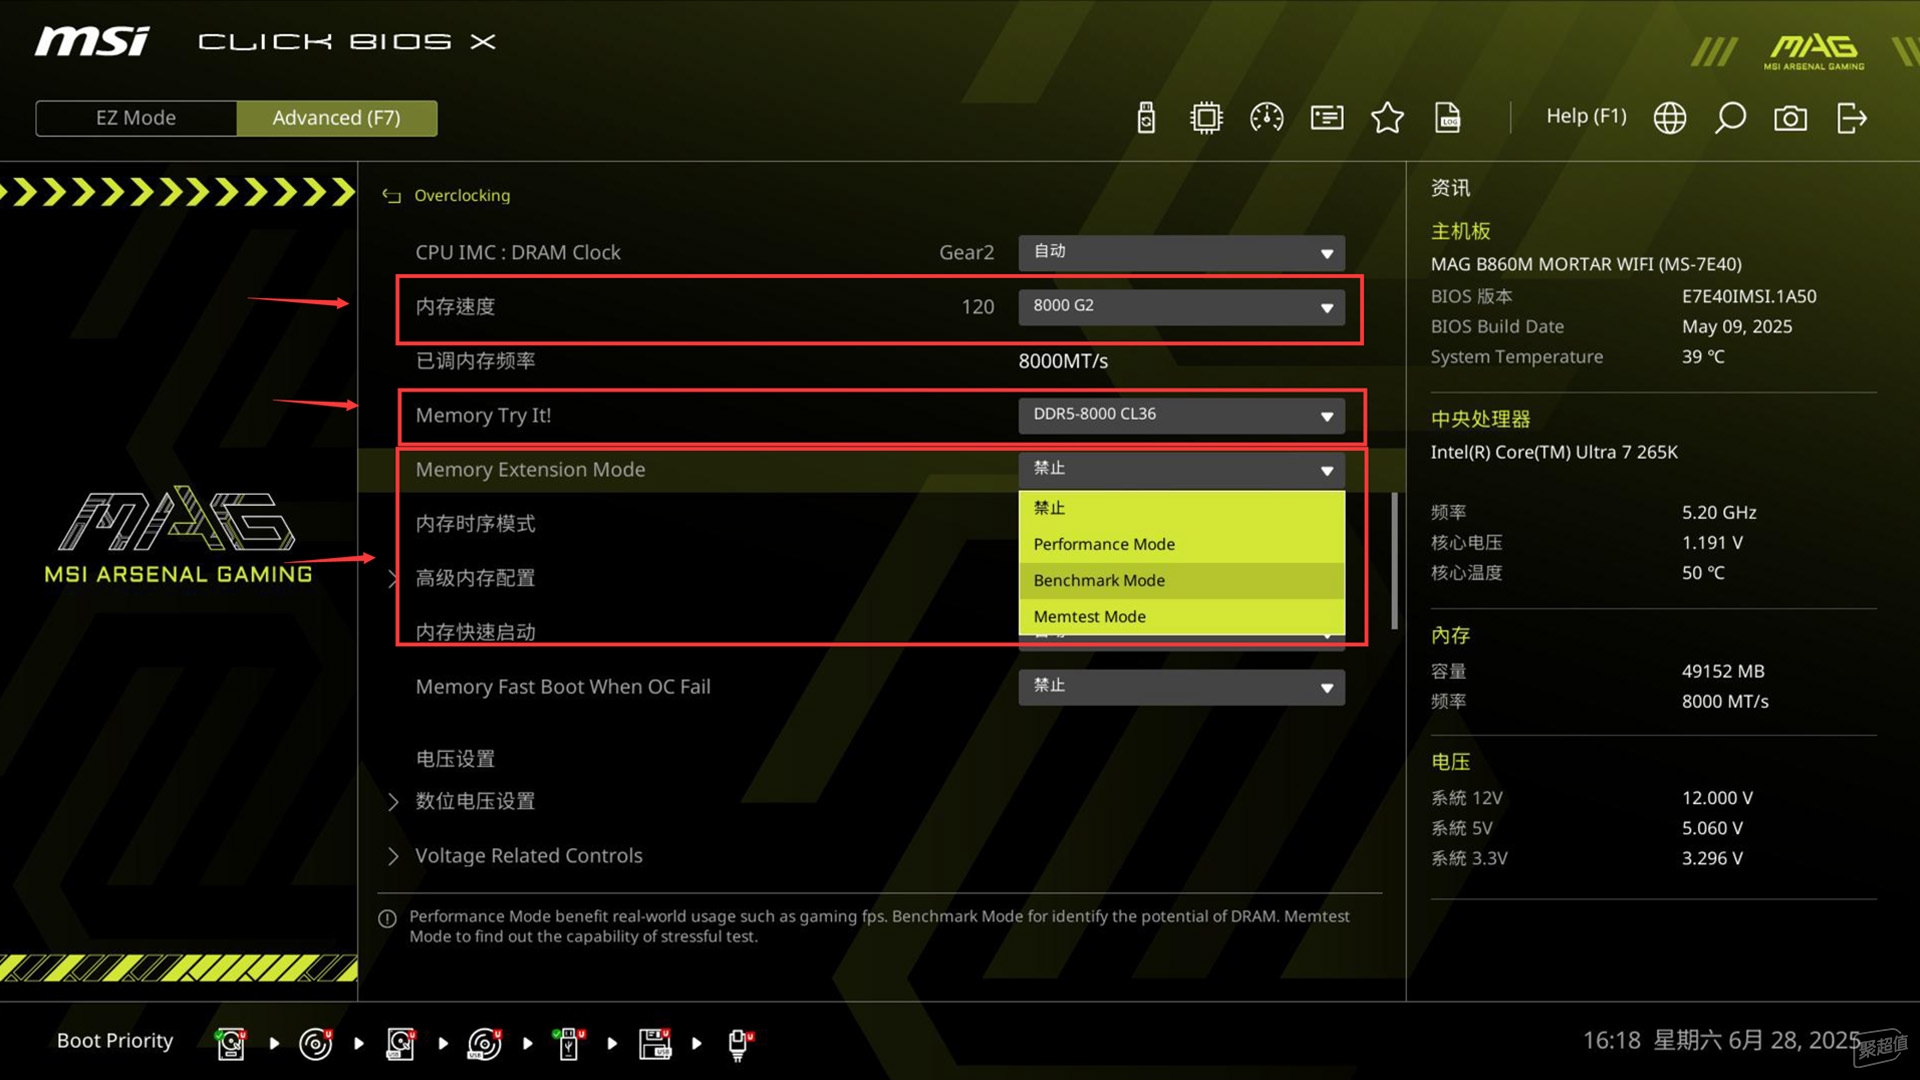1920x1080 pixels.
Task: Select the CD/DVD boot device icon
Action: tap(316, 1043)
